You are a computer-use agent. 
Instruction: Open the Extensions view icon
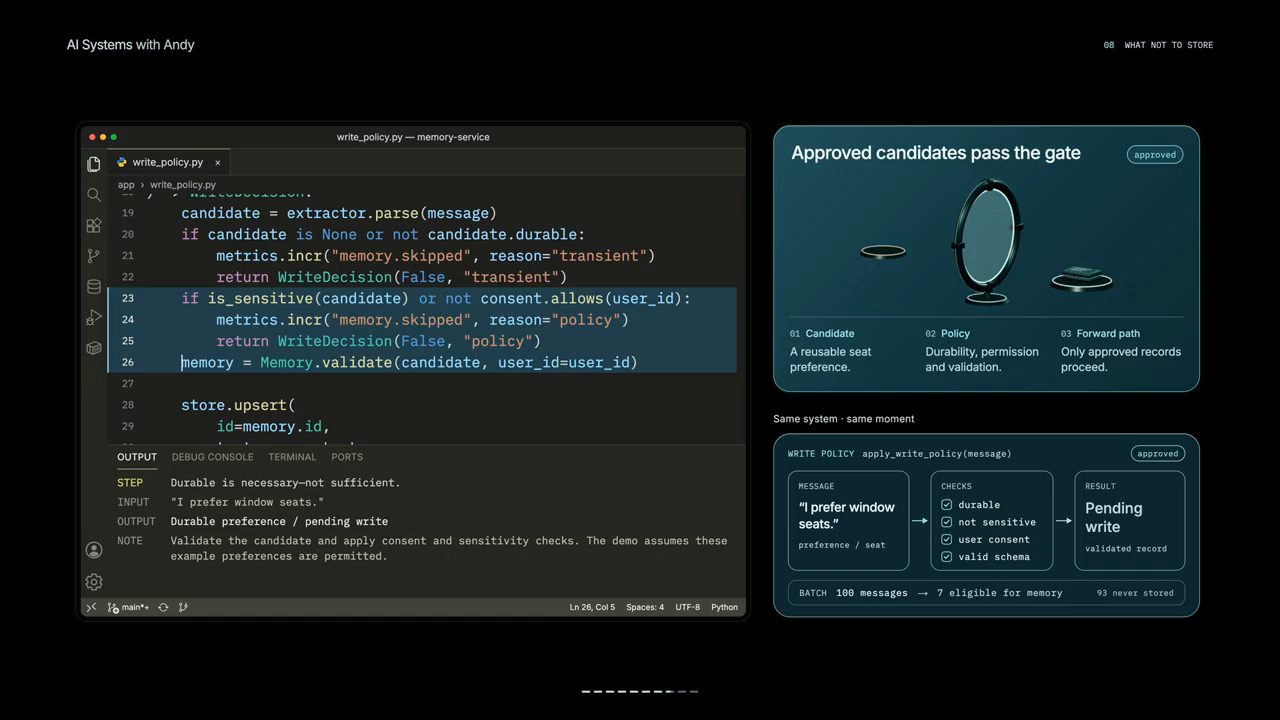pyautogui.click(x=94, y=226)
